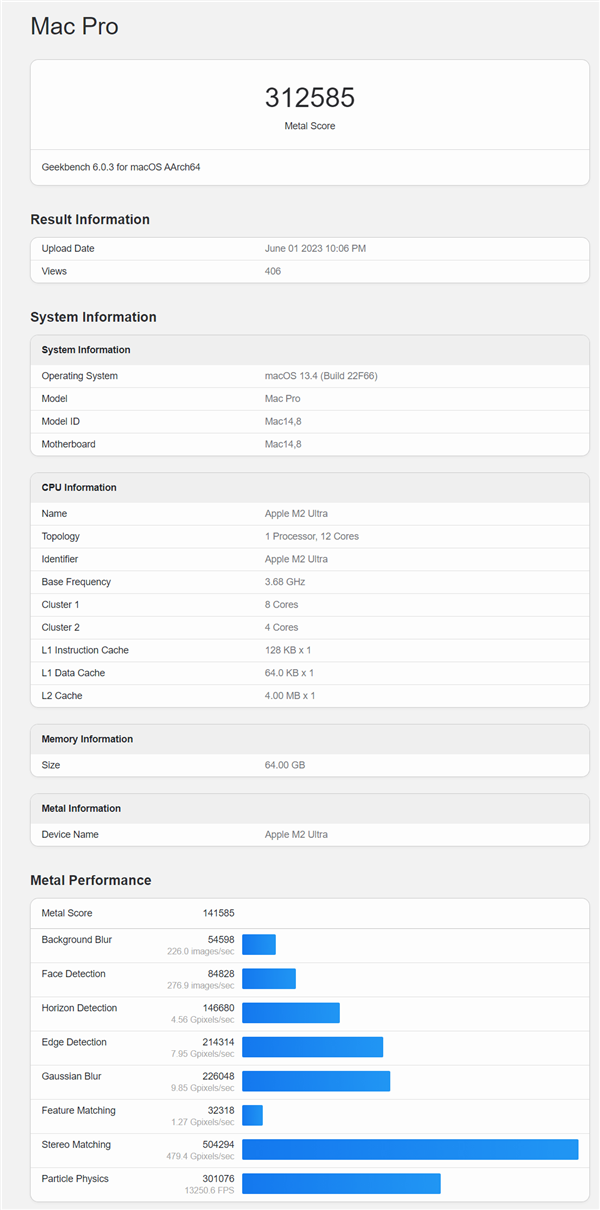
Task: Click the Result Information heading
Action: coord(90,220)
